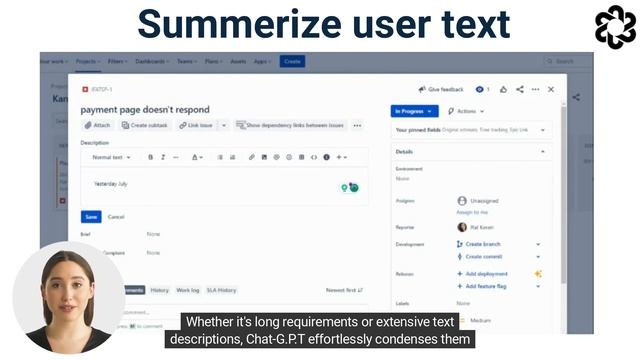Click the board share icon behind the dialog
The width and height of the screenshot is (640, 360).
576,97
